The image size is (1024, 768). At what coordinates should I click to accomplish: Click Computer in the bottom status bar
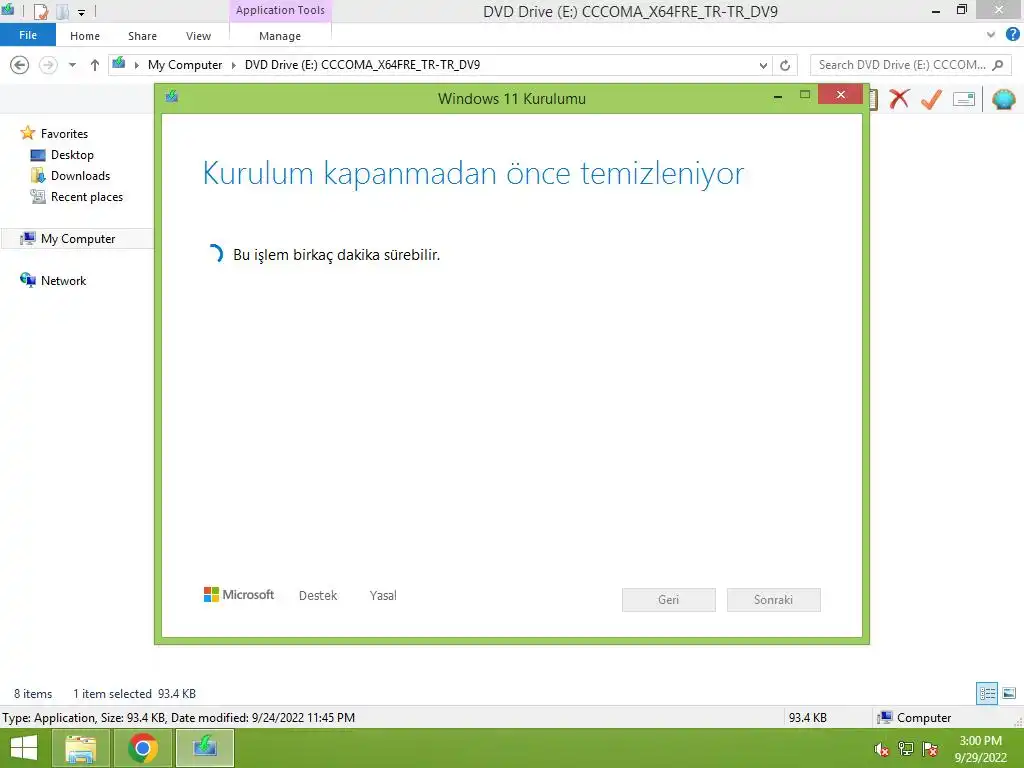click(x=914, y=718)
